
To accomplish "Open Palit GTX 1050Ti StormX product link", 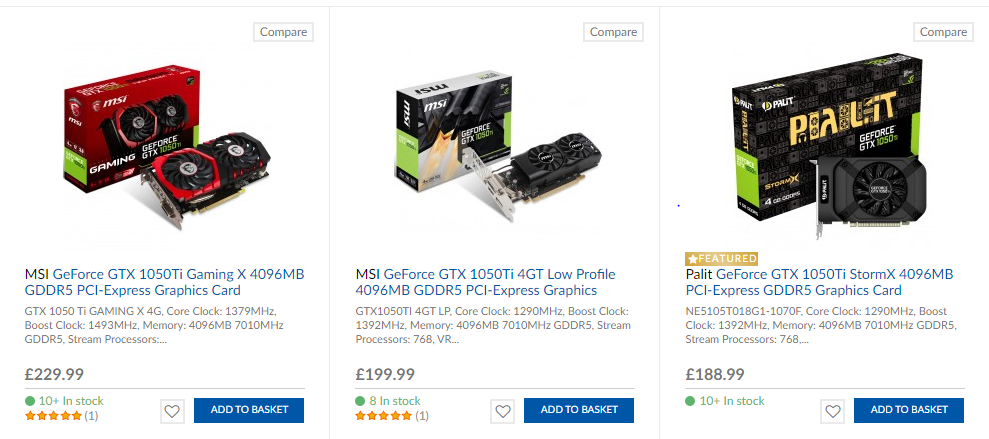I will (x=819, y=282).
